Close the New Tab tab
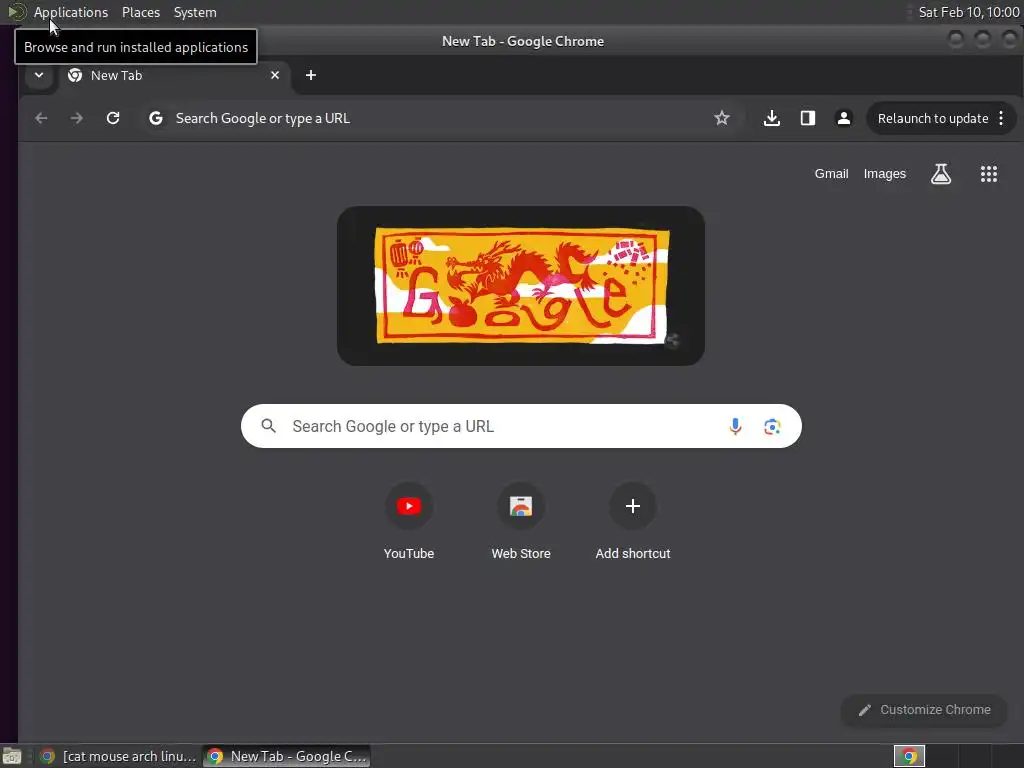 tap(275, 75)
